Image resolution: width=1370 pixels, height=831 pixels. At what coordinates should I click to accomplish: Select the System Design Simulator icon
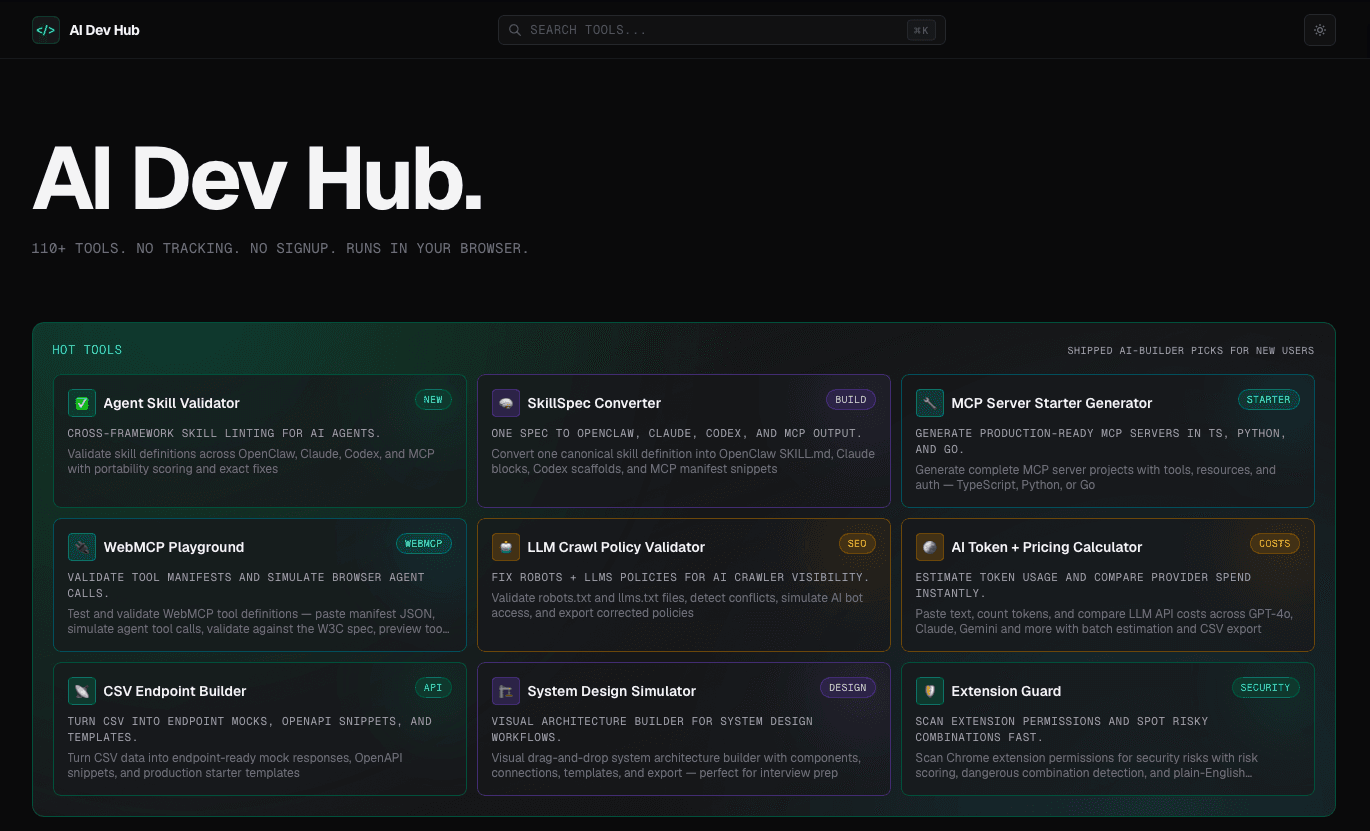tap(505, 691)
